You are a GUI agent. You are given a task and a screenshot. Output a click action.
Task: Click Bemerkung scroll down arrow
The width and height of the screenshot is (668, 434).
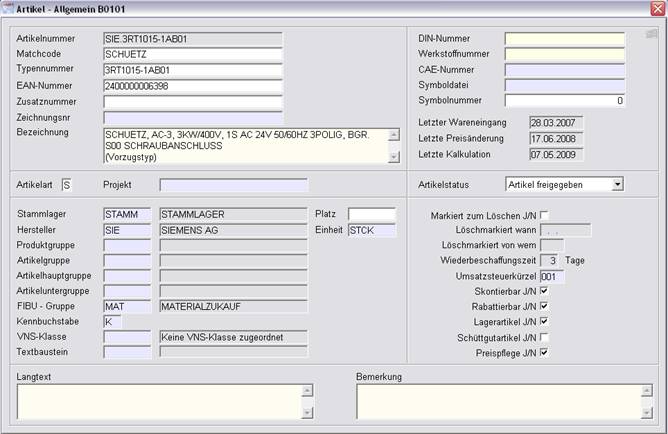[644, 411]
